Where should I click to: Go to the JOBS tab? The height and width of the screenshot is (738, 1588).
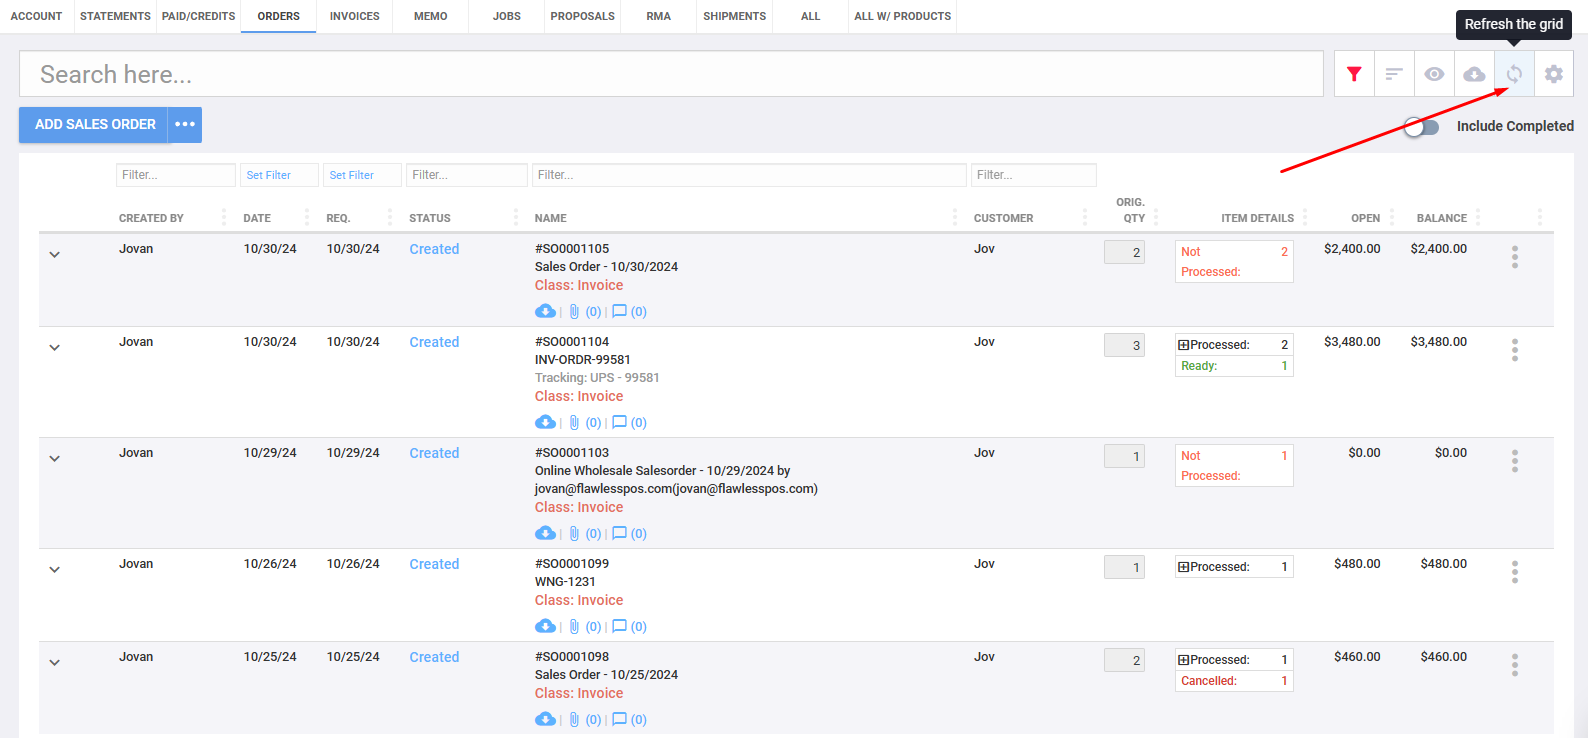click(x=507, y=16)
